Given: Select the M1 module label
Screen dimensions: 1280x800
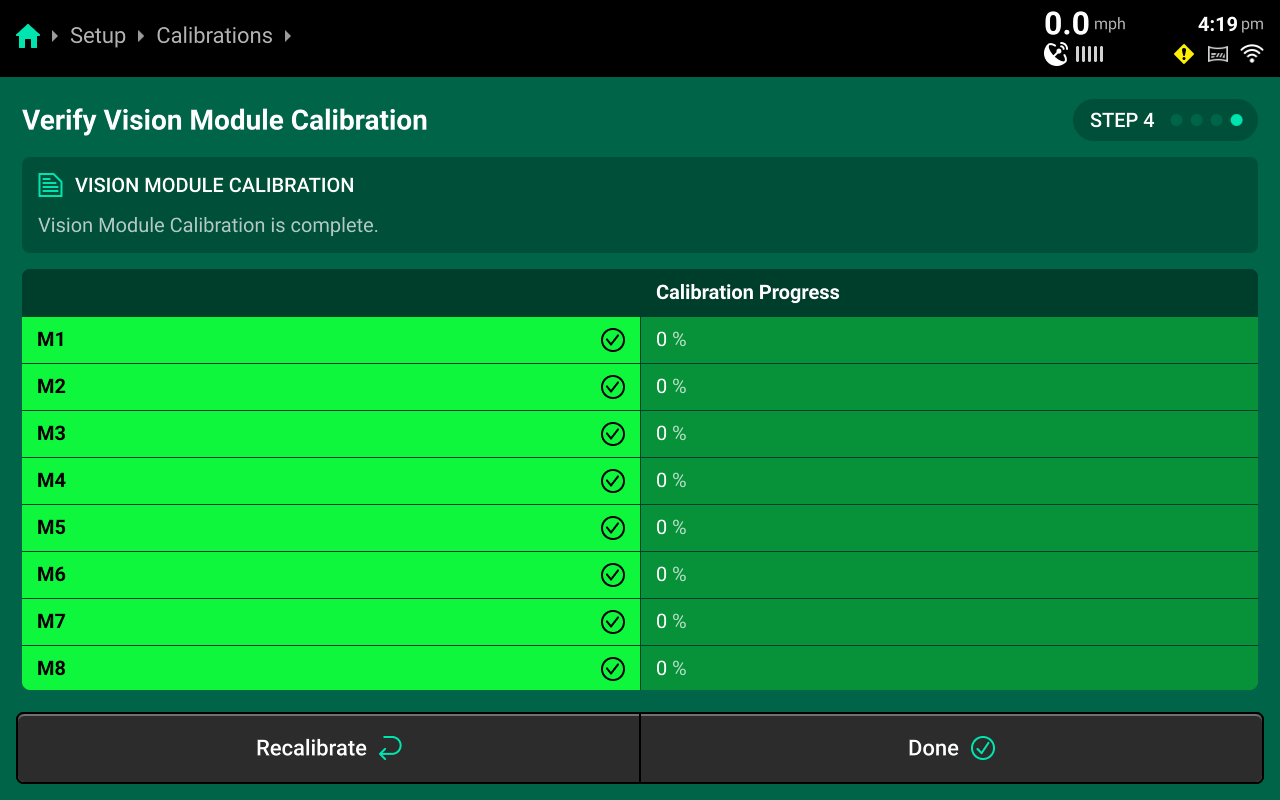Looking at the screenshot, I should tap(51, 340).
